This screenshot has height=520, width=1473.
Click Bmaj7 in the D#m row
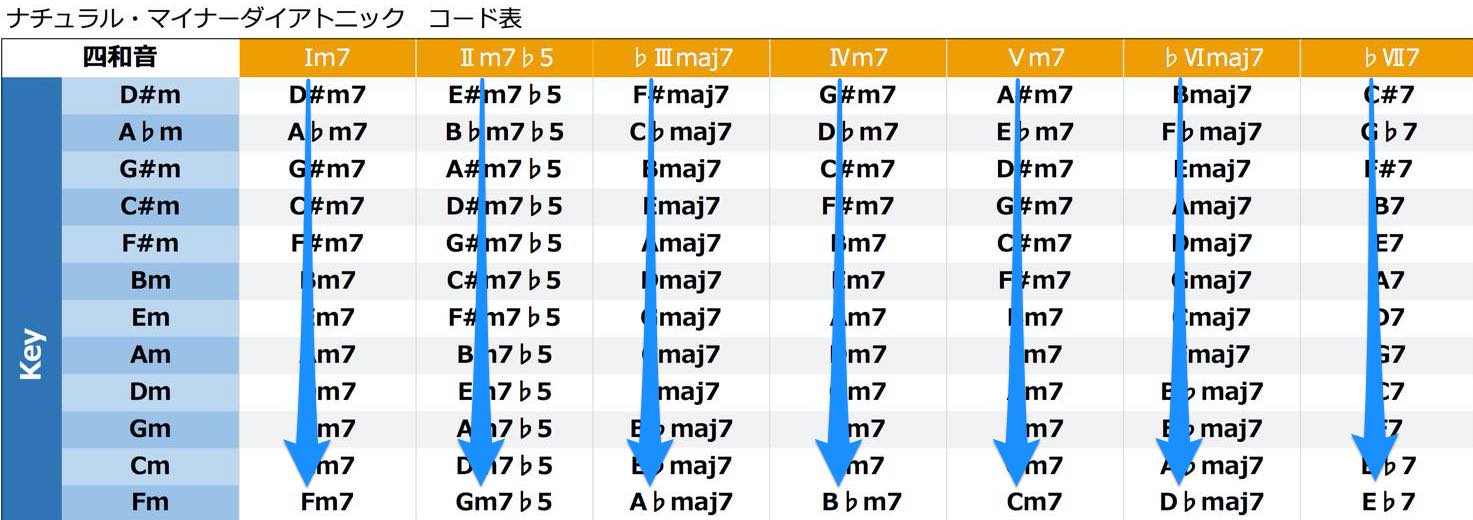coord(1212,95)
